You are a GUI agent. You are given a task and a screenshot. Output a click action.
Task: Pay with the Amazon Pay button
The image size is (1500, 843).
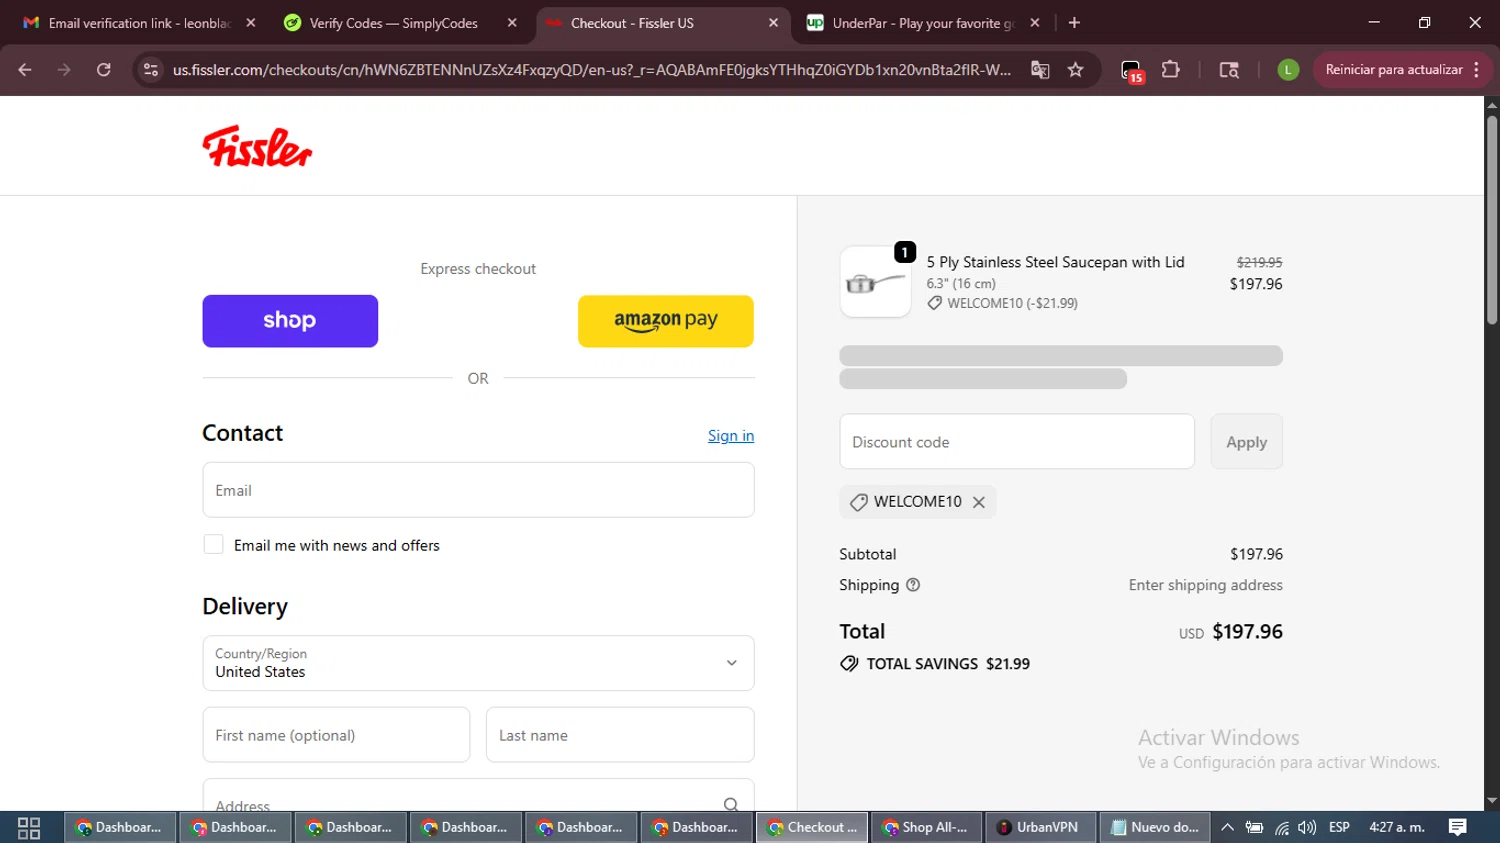(x=666, y=321)
